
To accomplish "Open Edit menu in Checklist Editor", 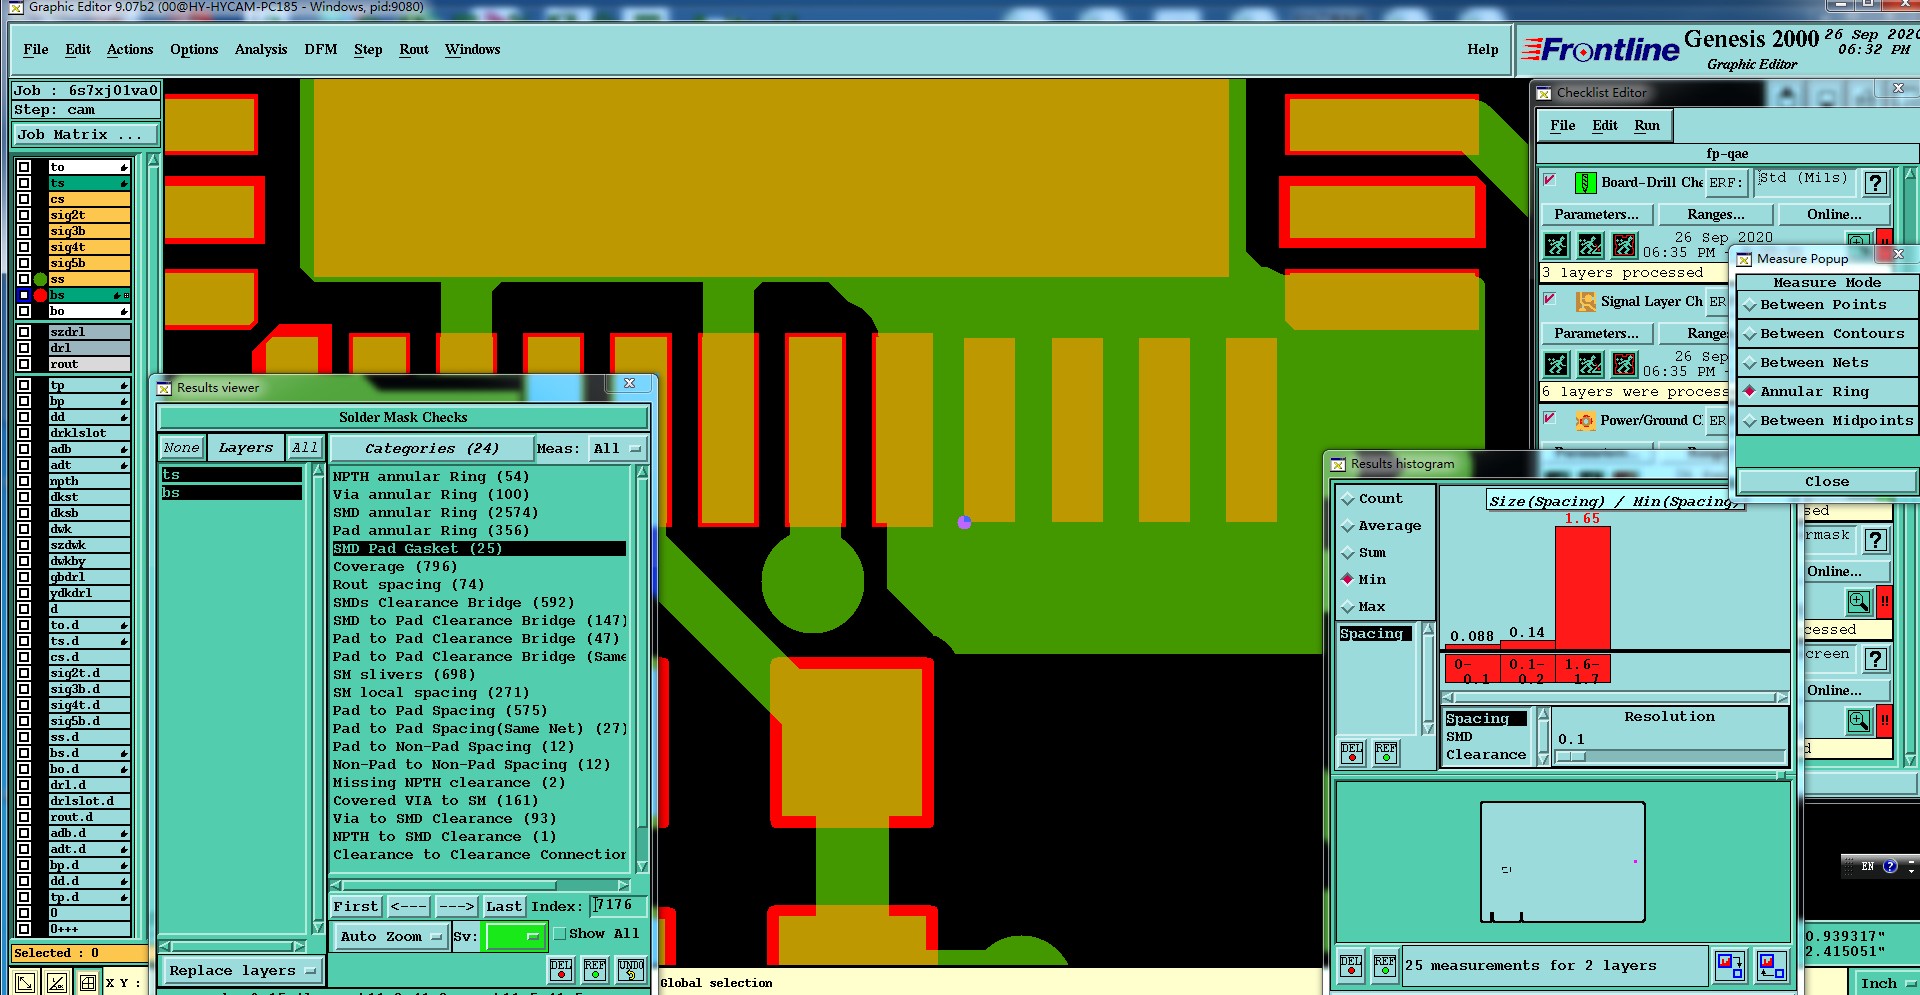I will click(x=1605, y=125).
